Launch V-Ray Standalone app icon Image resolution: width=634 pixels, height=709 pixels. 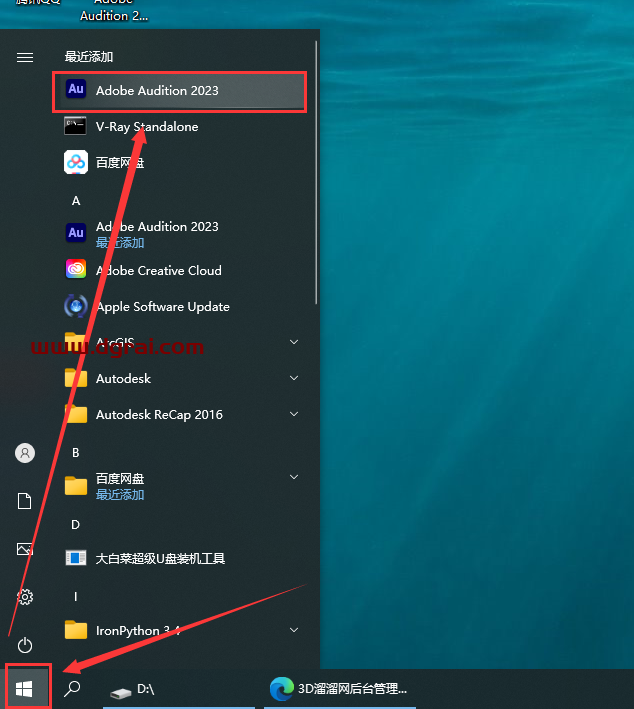click(x=76, y=126)
